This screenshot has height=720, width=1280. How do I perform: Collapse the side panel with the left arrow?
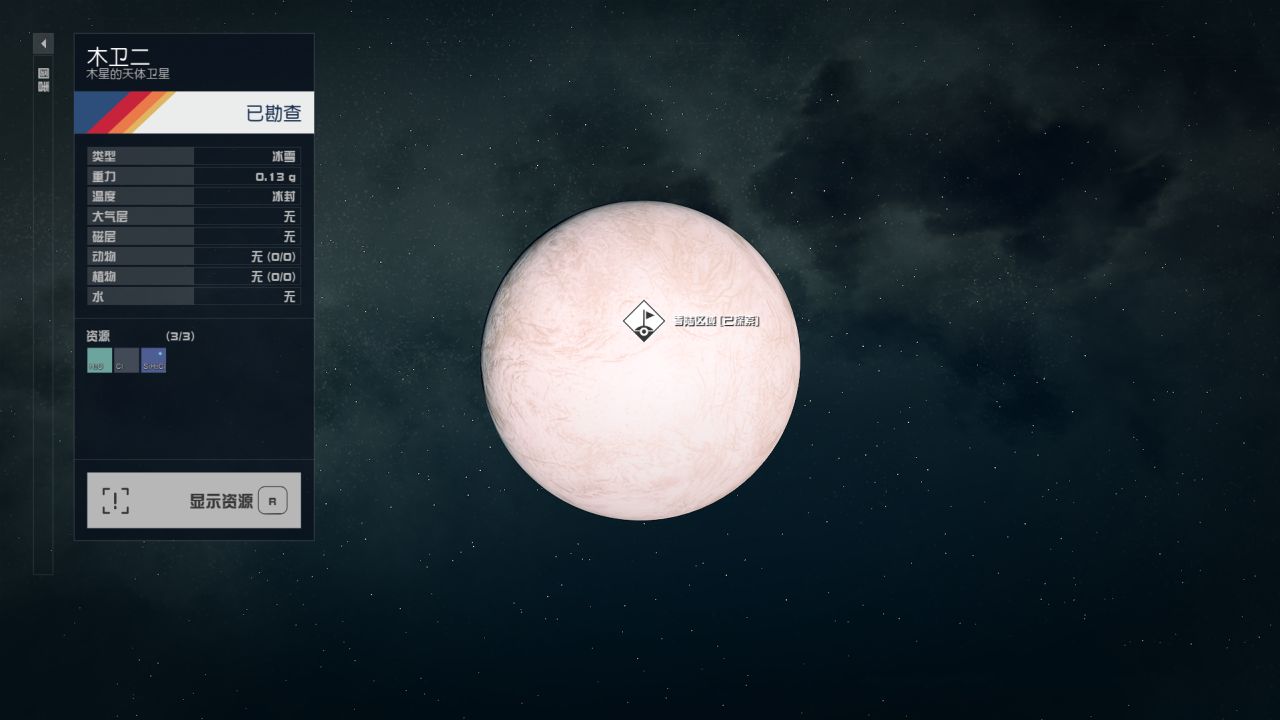(x=43, y=44)
